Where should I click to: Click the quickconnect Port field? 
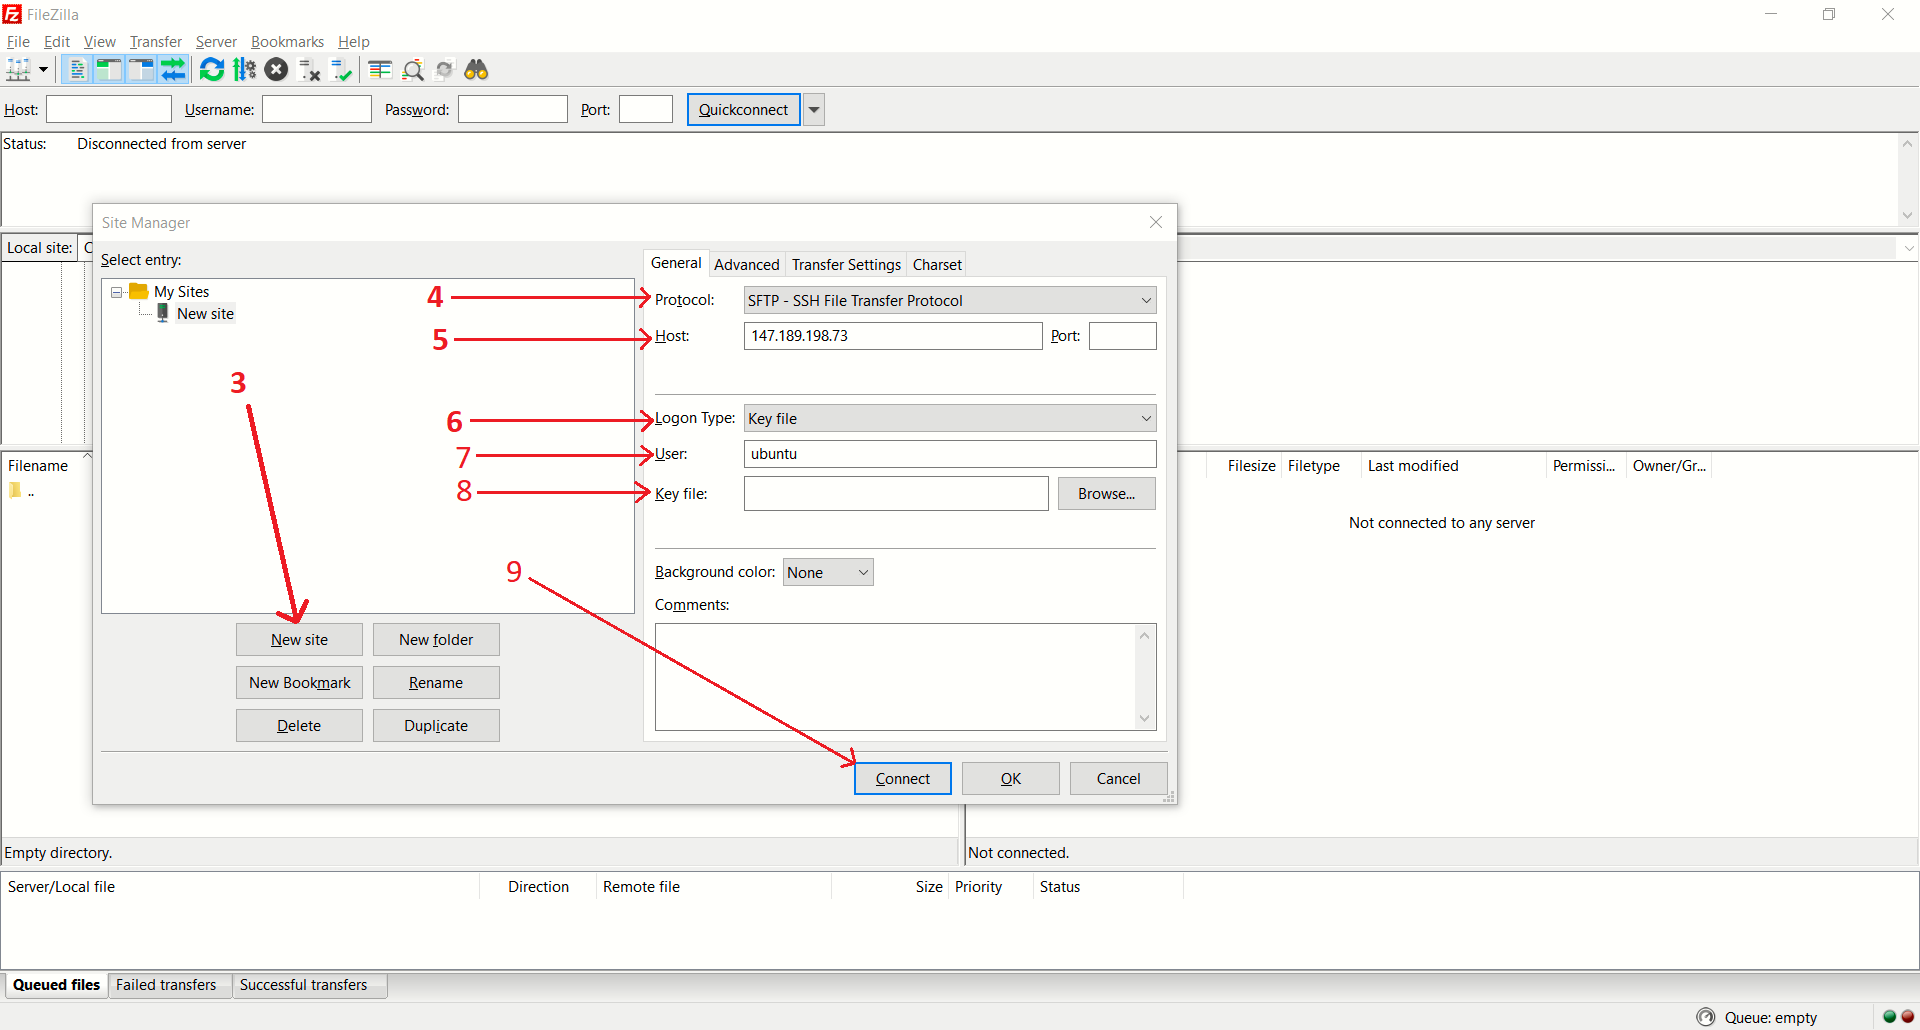click(646, 109)
